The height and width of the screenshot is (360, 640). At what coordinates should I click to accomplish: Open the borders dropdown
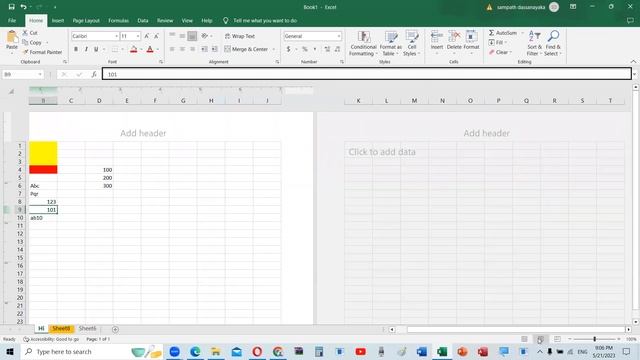click(x=122, y=49)
